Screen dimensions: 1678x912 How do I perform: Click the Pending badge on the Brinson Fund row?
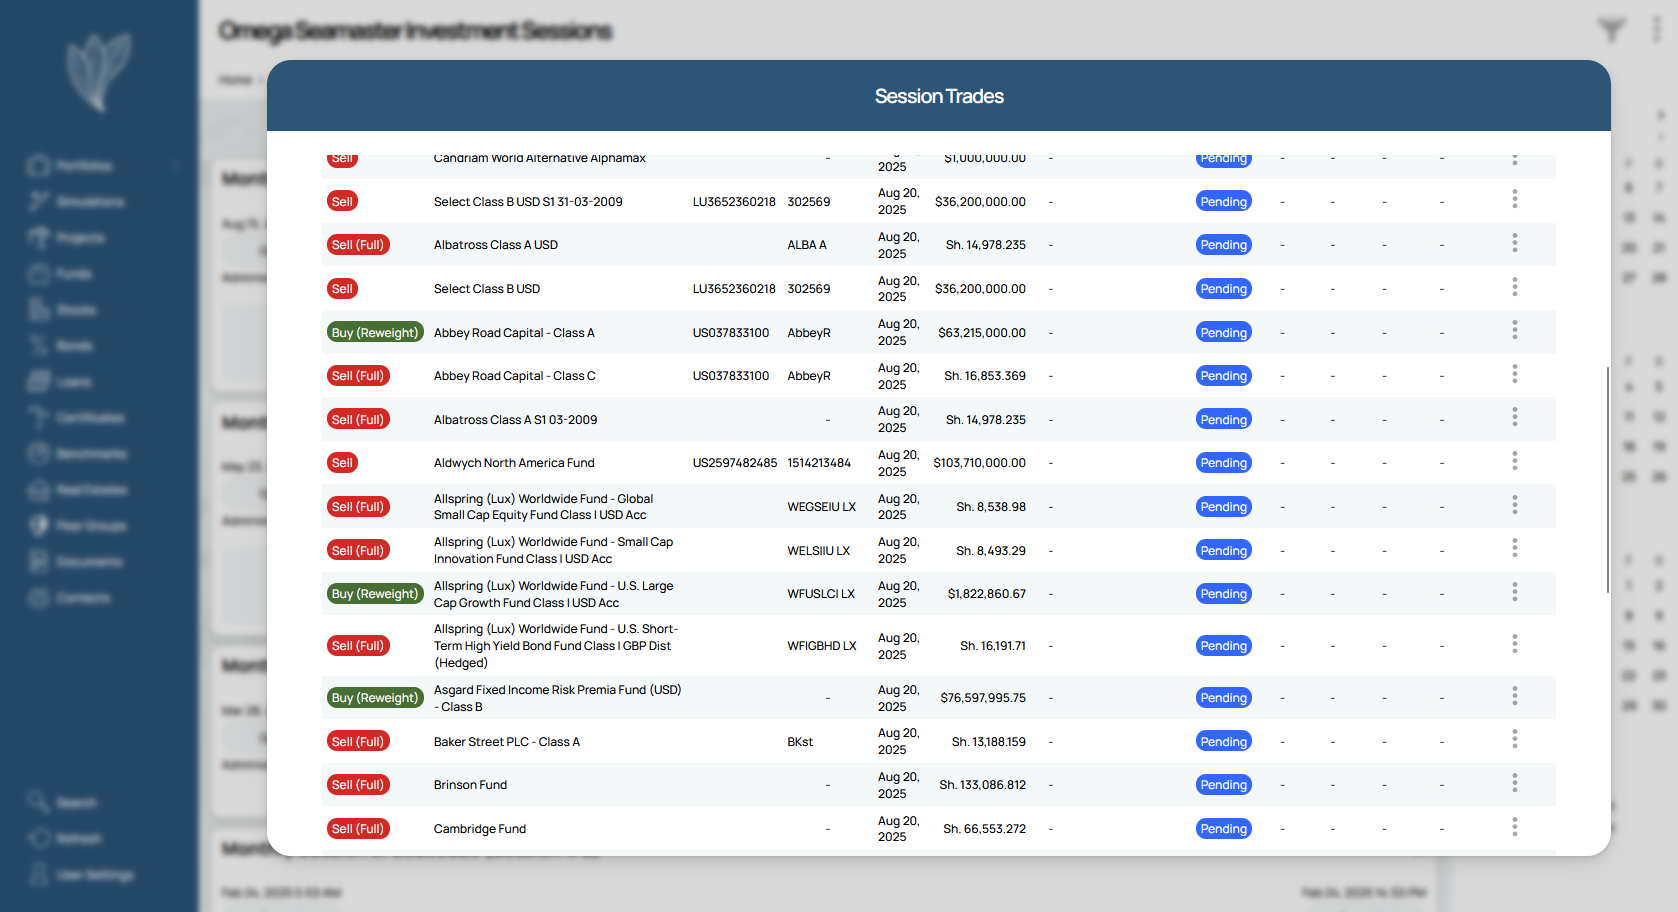coord(1223,785)
